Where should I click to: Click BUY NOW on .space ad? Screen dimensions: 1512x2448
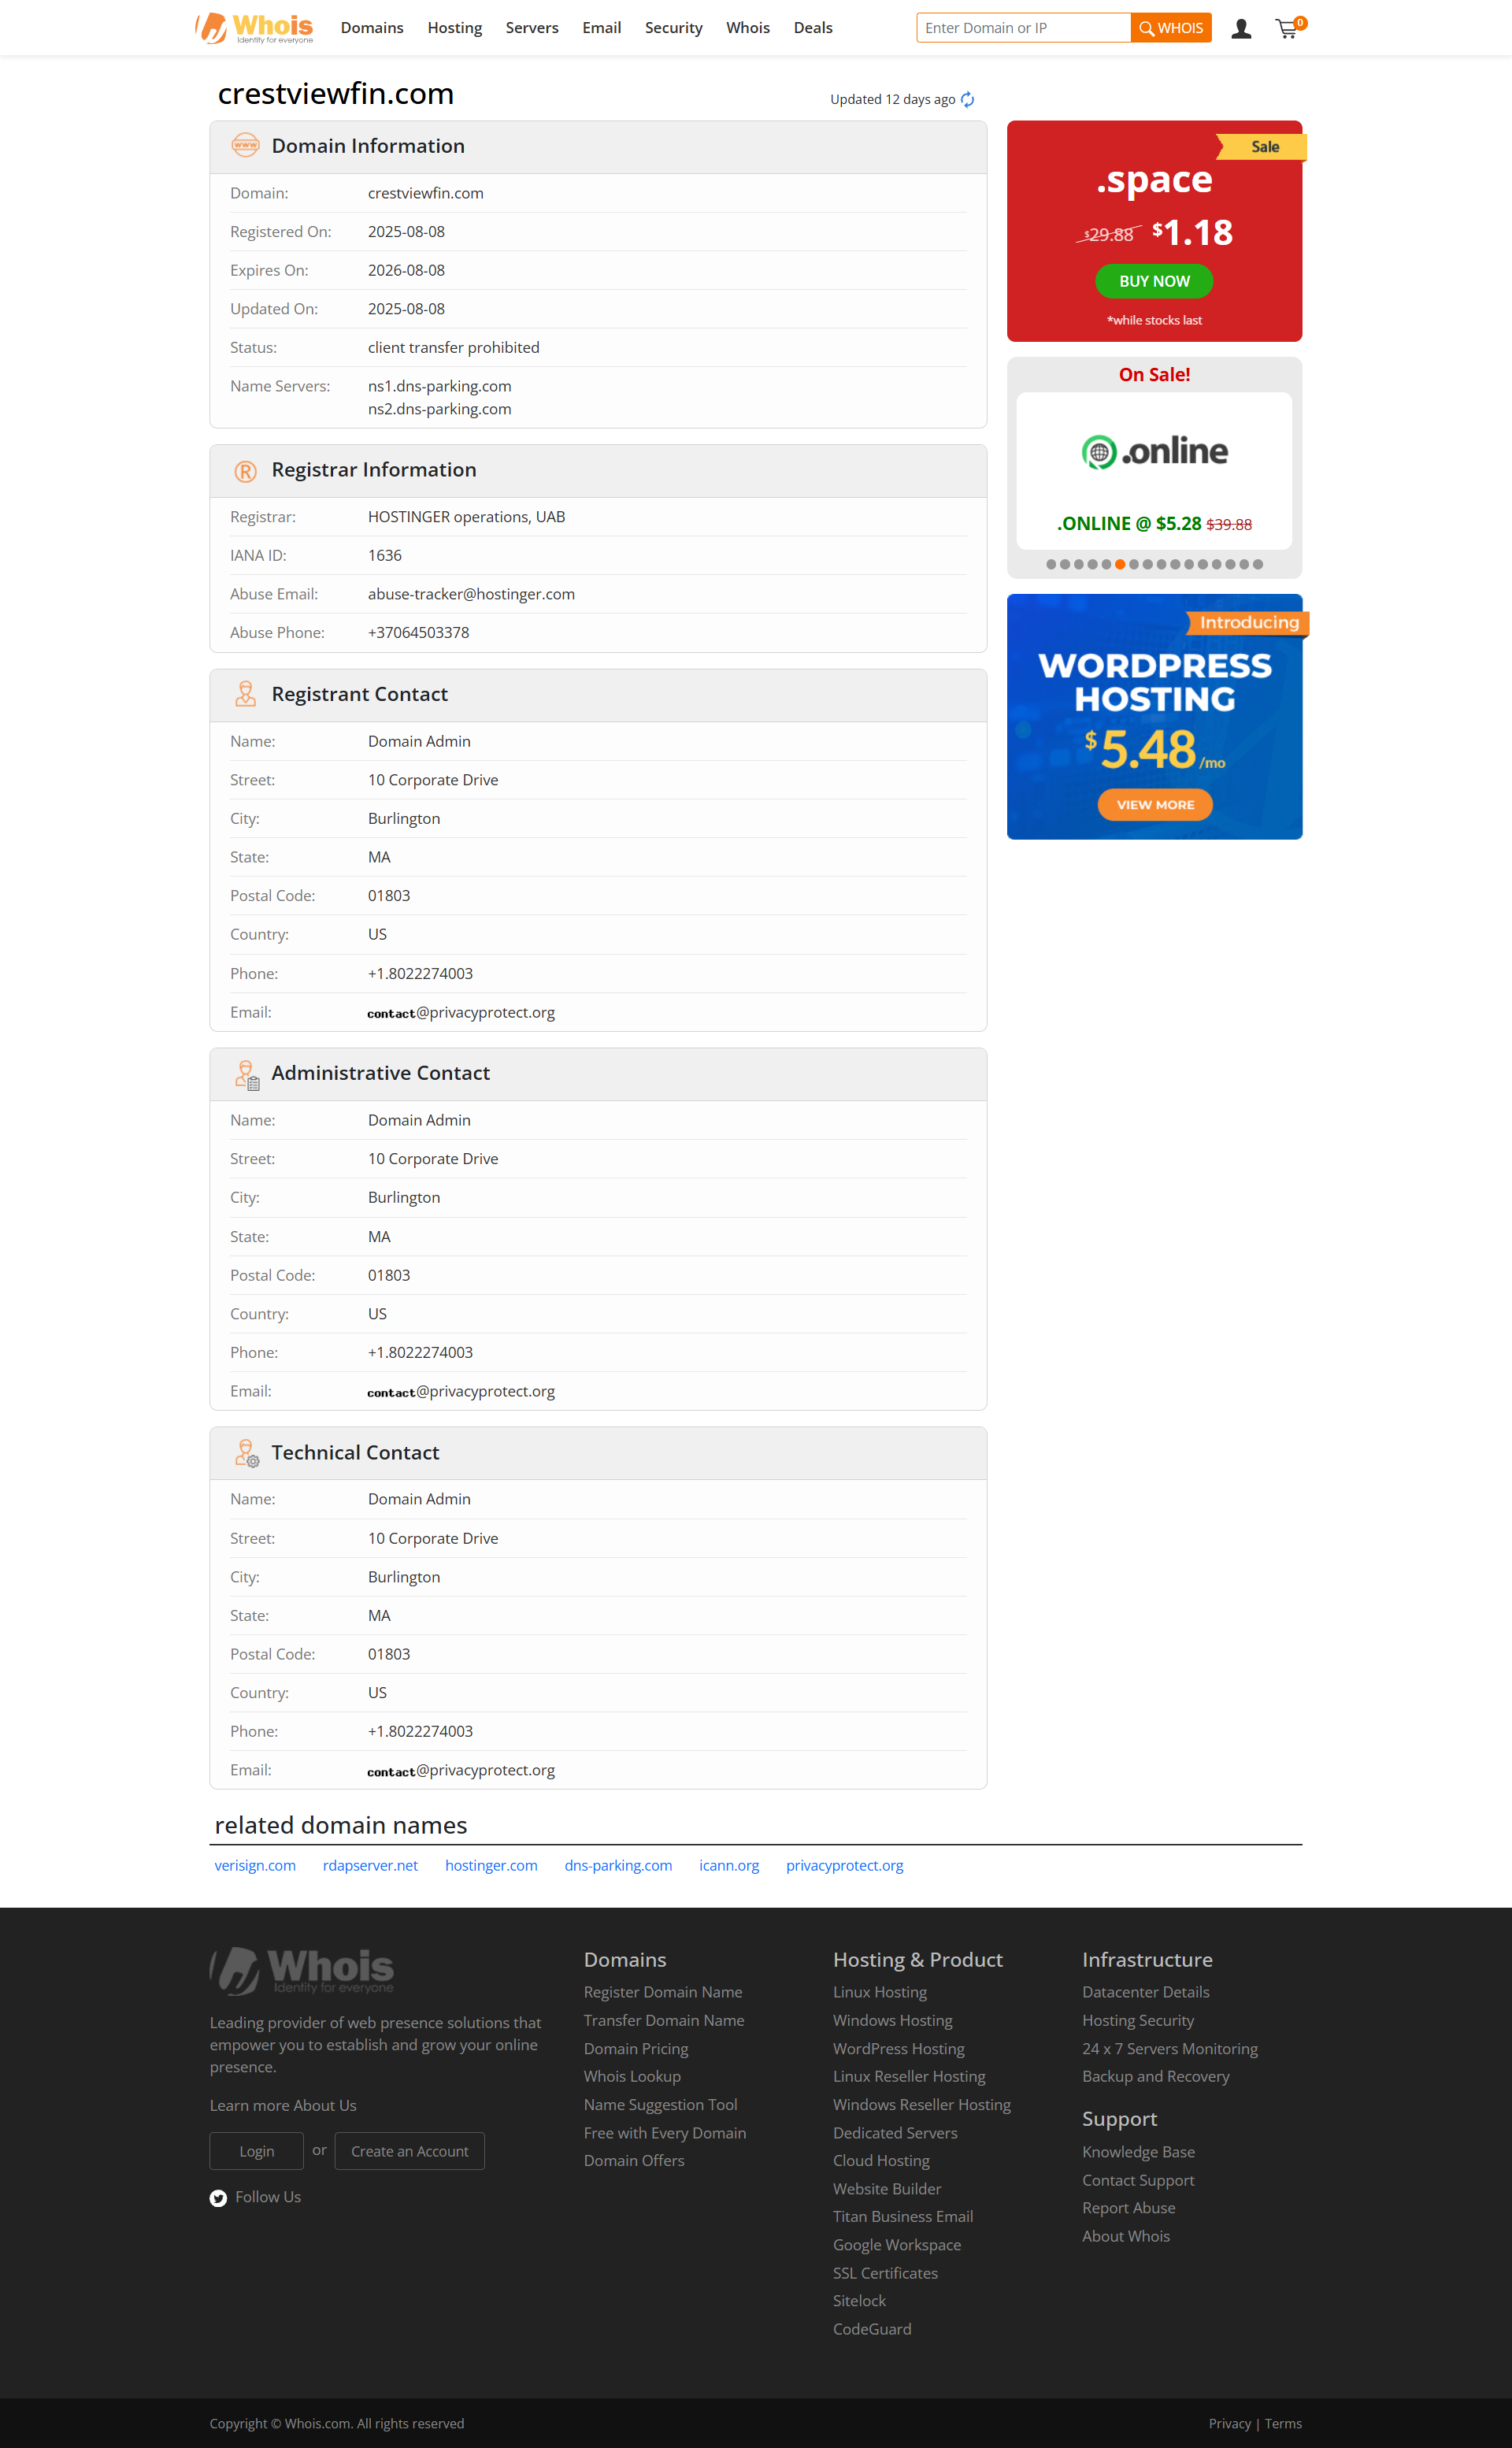pos(1154,281)
